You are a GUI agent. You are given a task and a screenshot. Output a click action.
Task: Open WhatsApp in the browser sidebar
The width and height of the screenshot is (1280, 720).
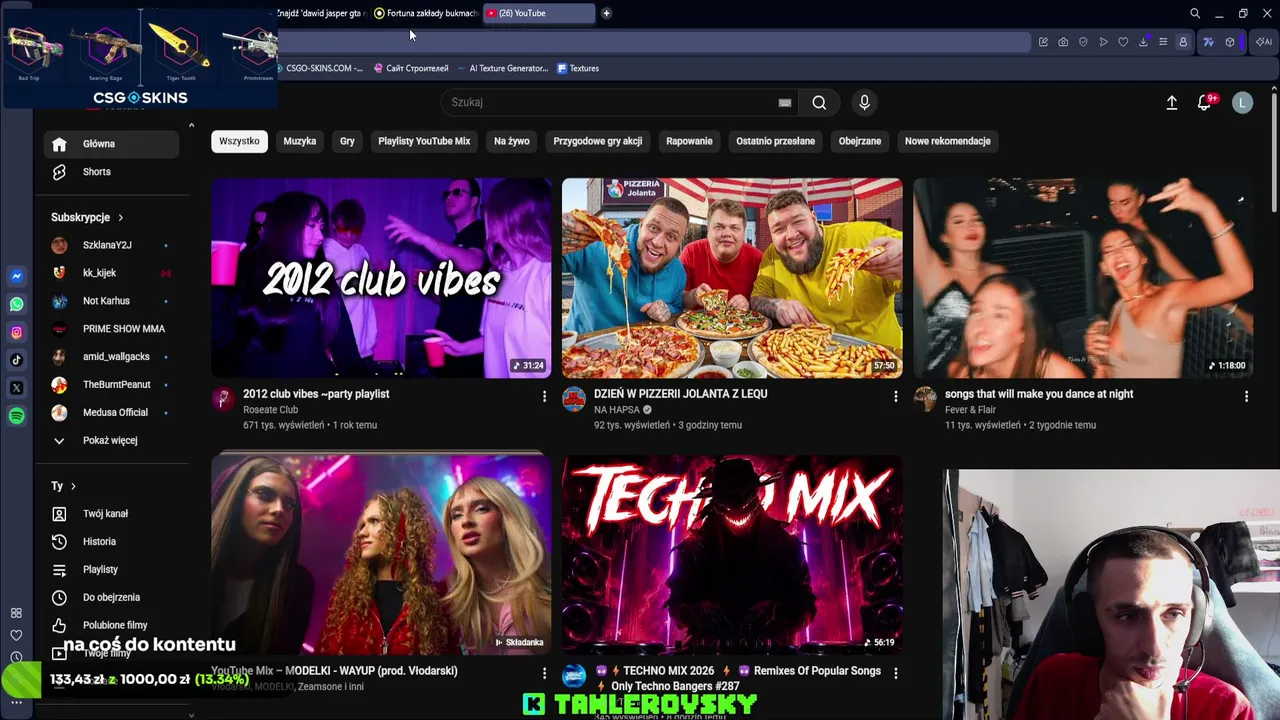click(x=17, y=304)
